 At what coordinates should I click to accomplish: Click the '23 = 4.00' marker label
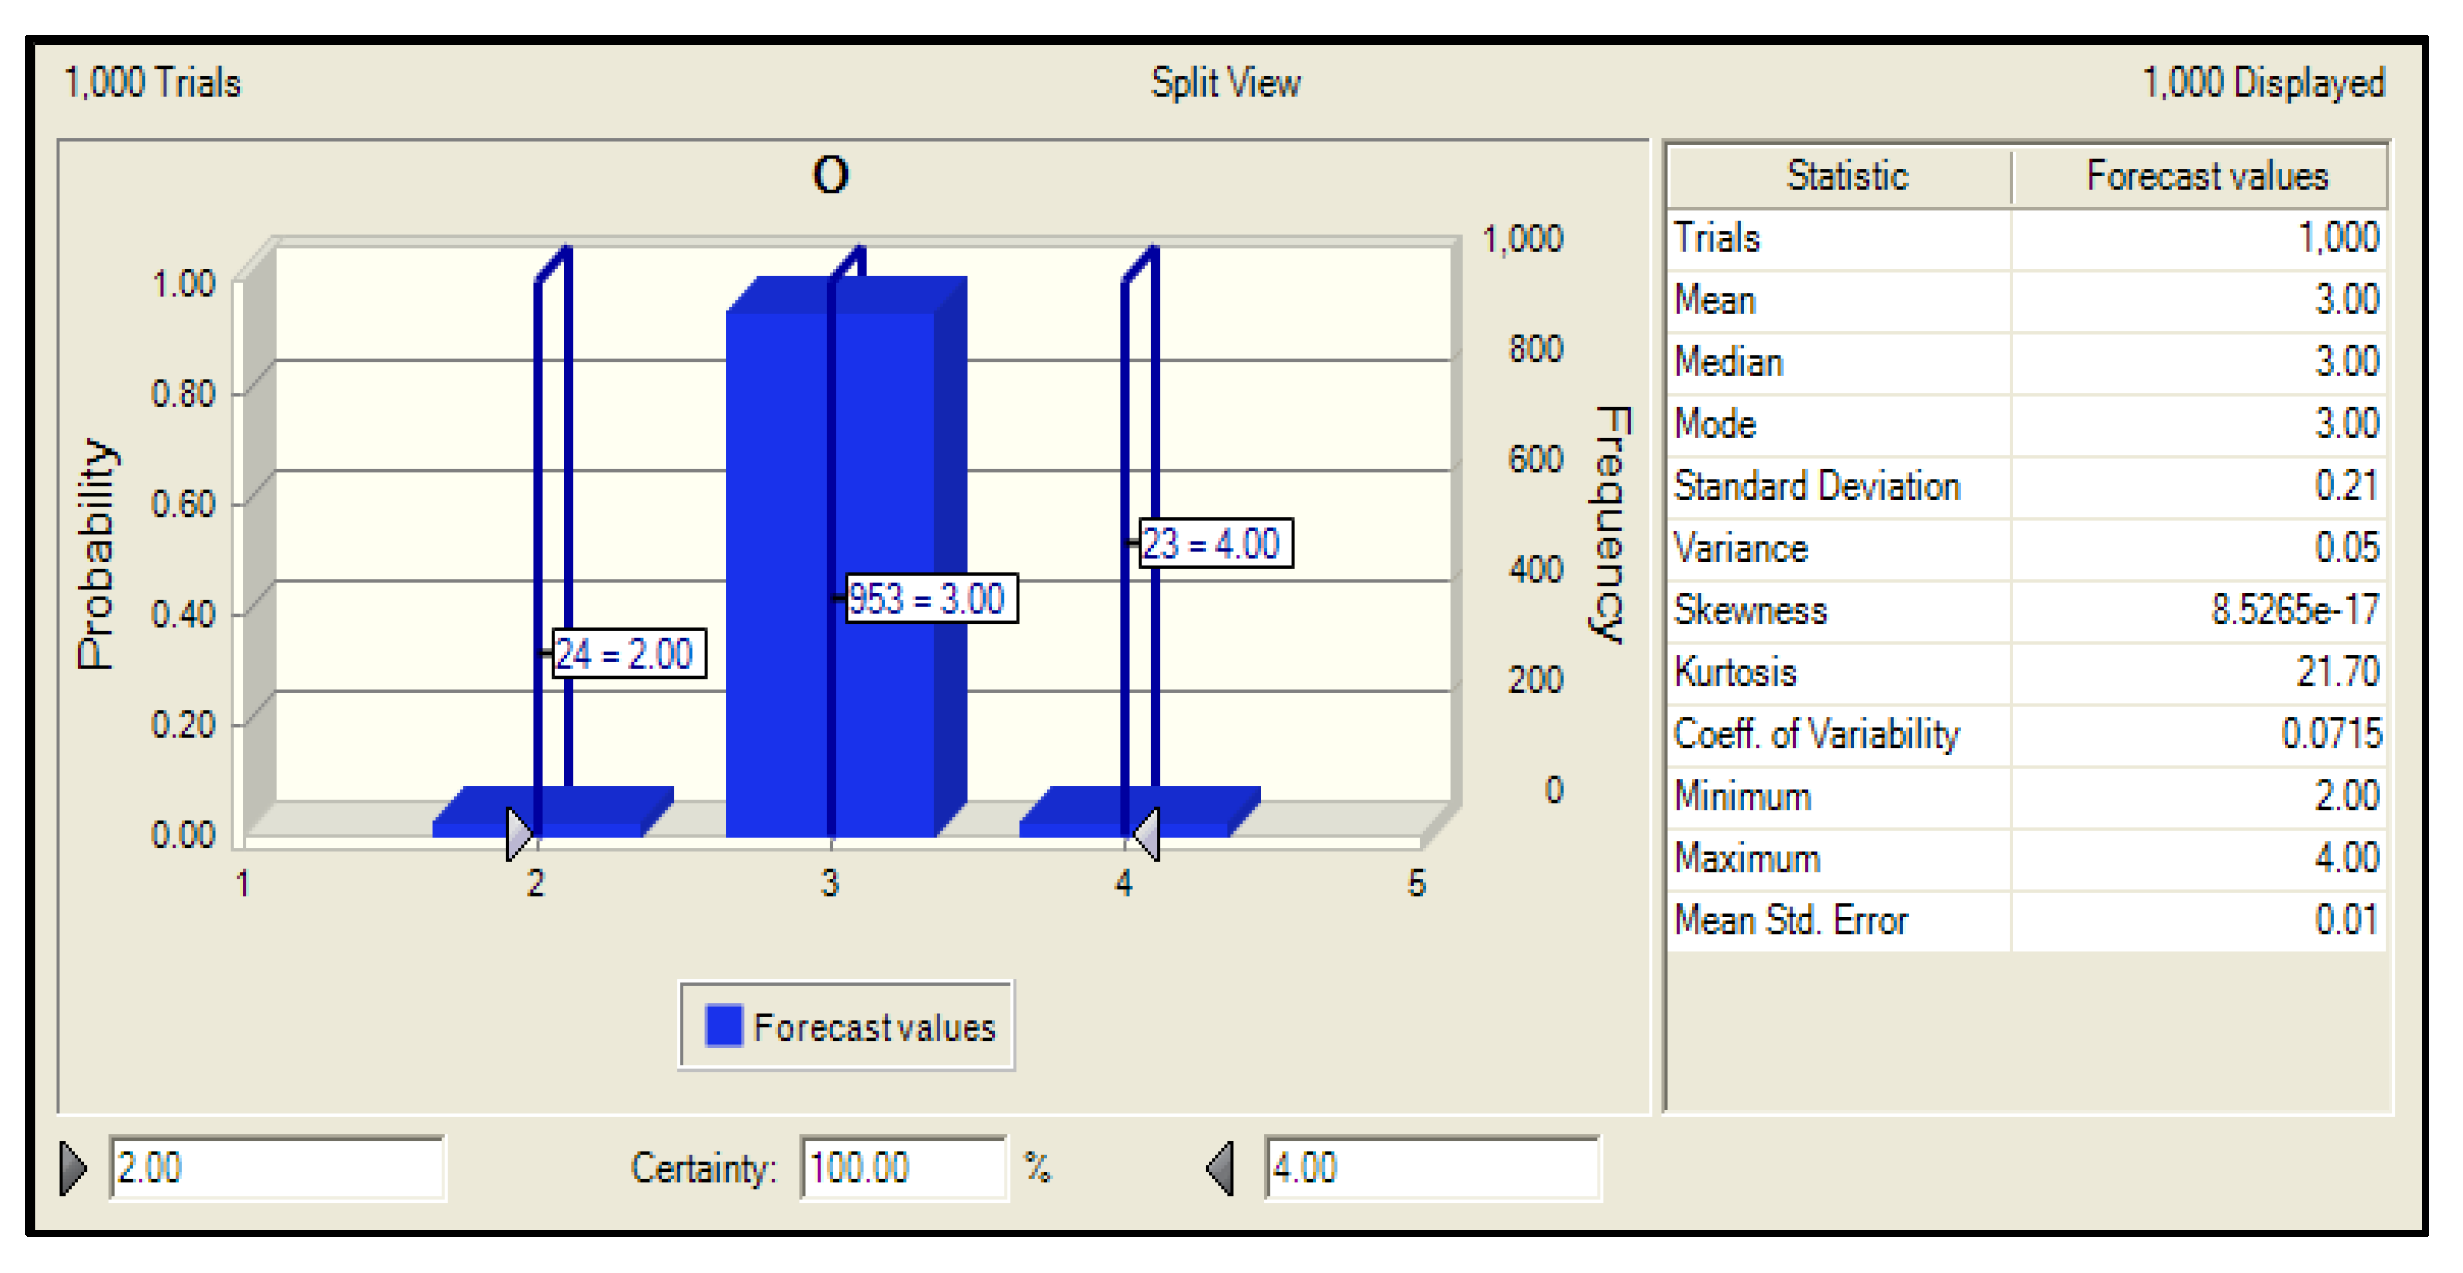pyautogui.click(x=1215, y=544)
